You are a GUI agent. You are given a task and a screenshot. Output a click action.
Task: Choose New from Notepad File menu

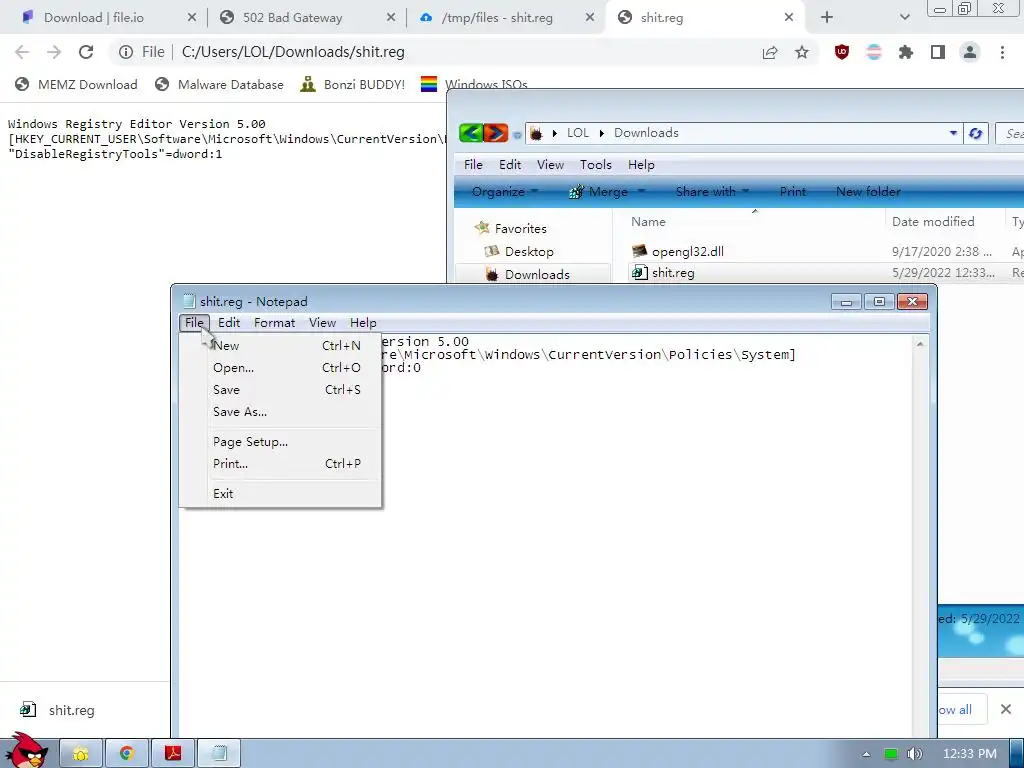[282, 345]
